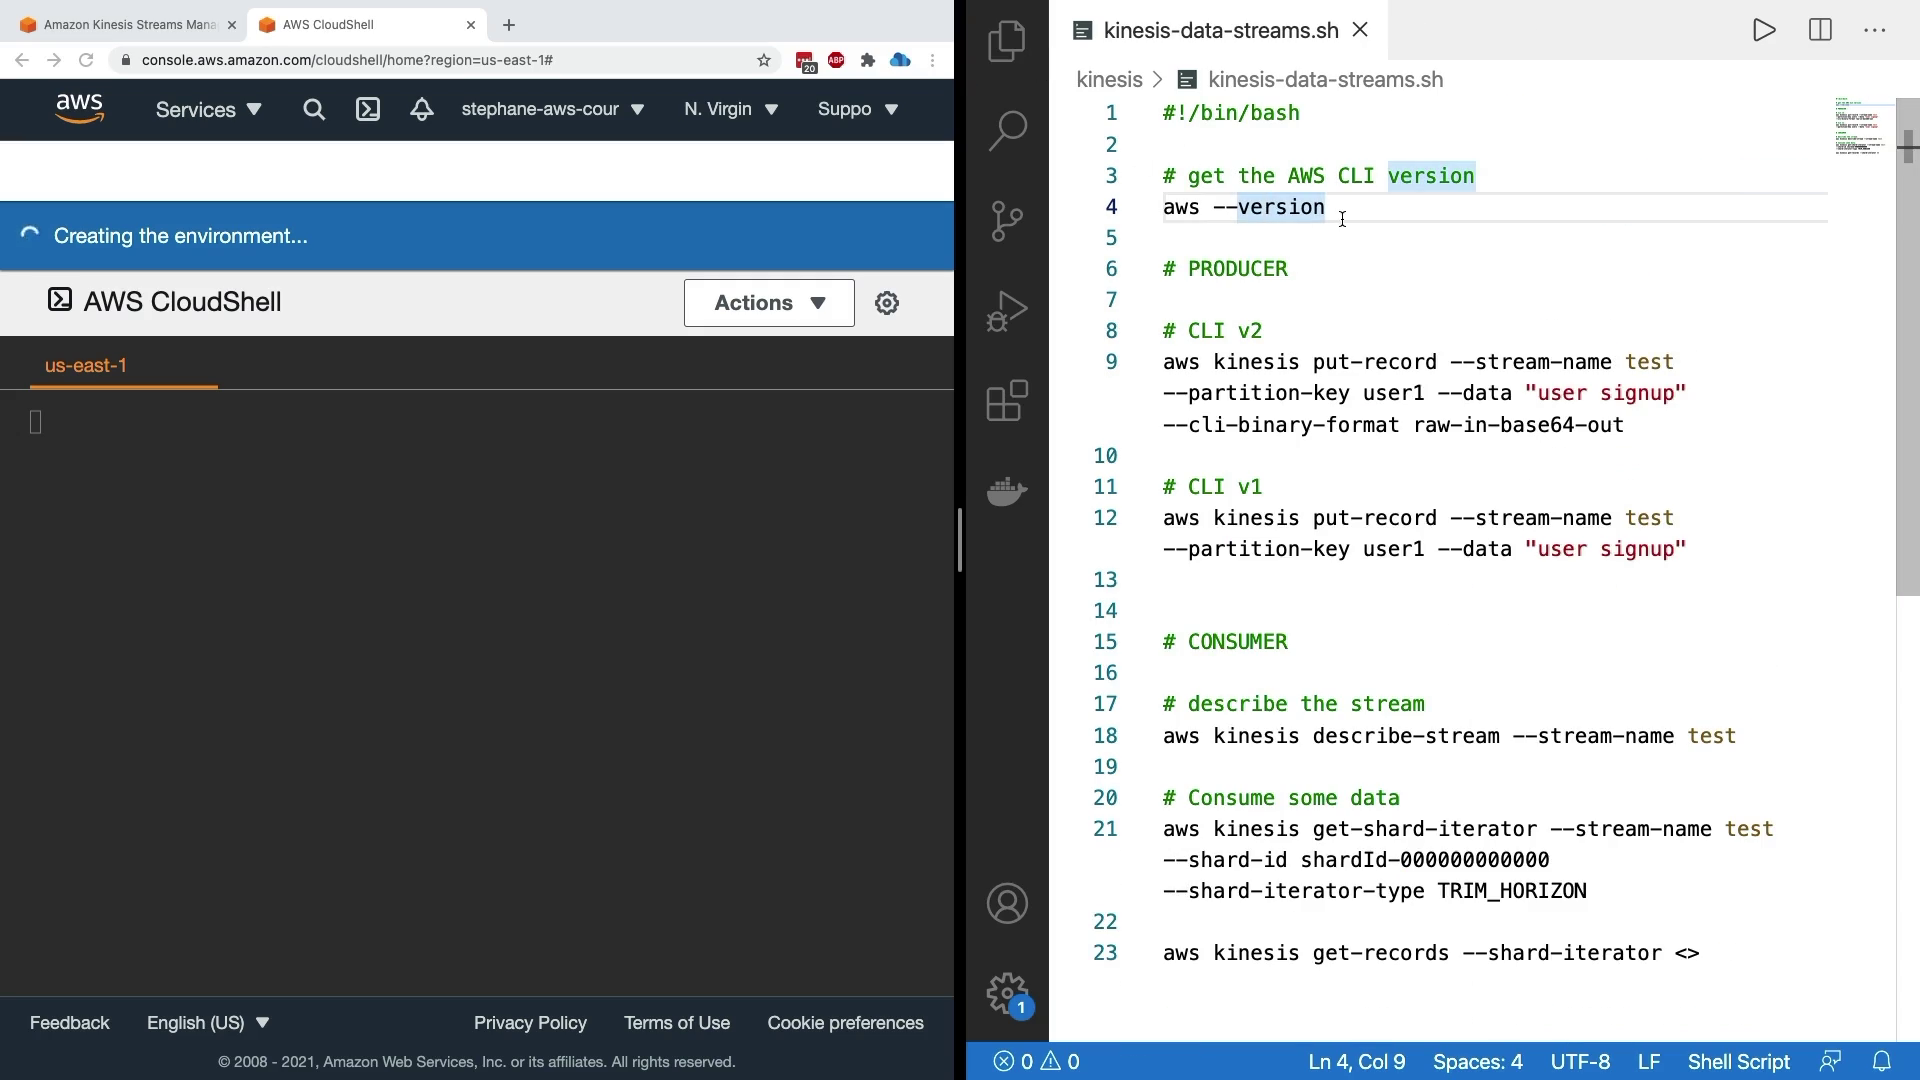Image resolution: width=1920 pixels, height=1080 pixels.
Task: Open the Docker panel icon
Action: [1007, 491]
